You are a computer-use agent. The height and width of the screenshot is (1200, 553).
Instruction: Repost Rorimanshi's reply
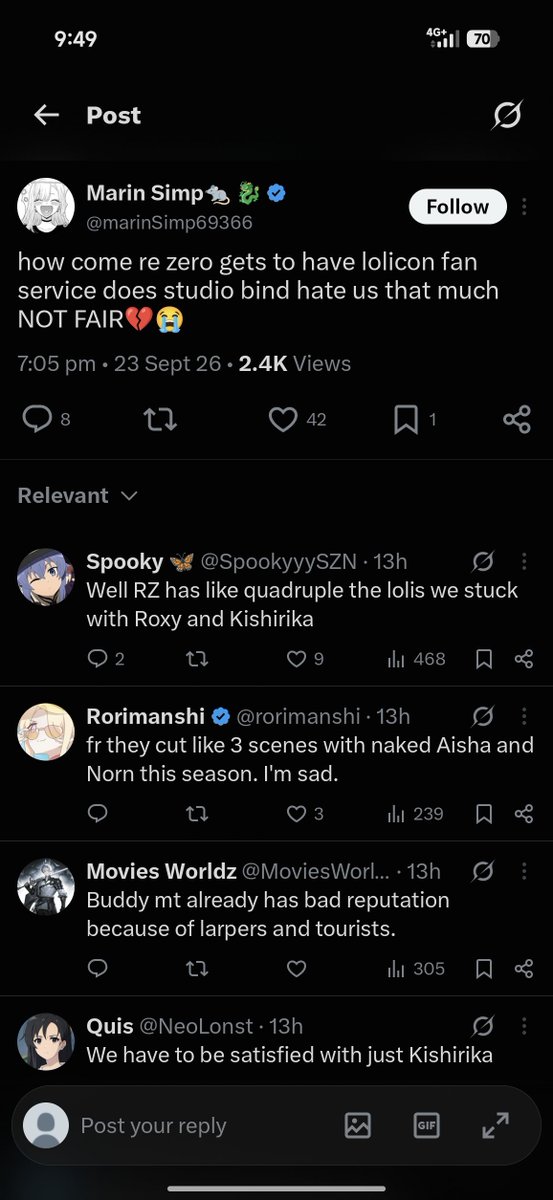point(197,814)
